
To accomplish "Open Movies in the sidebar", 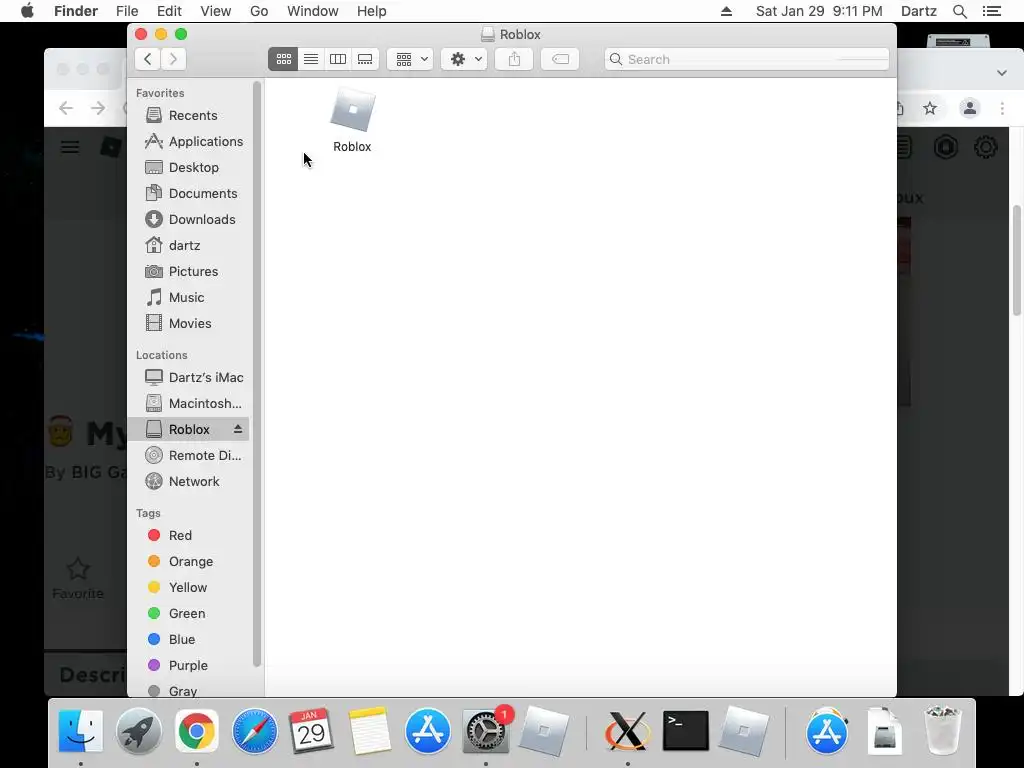I will [188, 324].
